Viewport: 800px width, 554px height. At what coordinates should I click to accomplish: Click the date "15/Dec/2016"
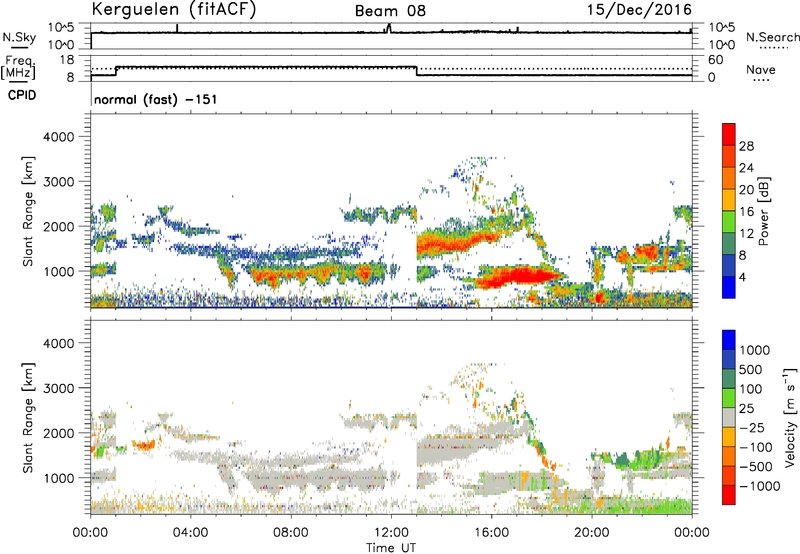pyautogui.click(x=639, y=10)
